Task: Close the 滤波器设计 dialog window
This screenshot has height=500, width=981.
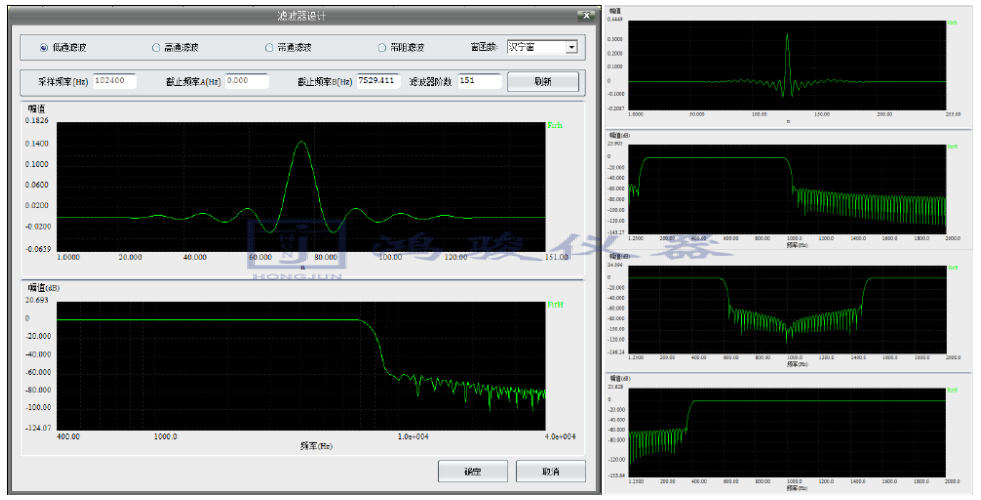Action: point(585,16)
